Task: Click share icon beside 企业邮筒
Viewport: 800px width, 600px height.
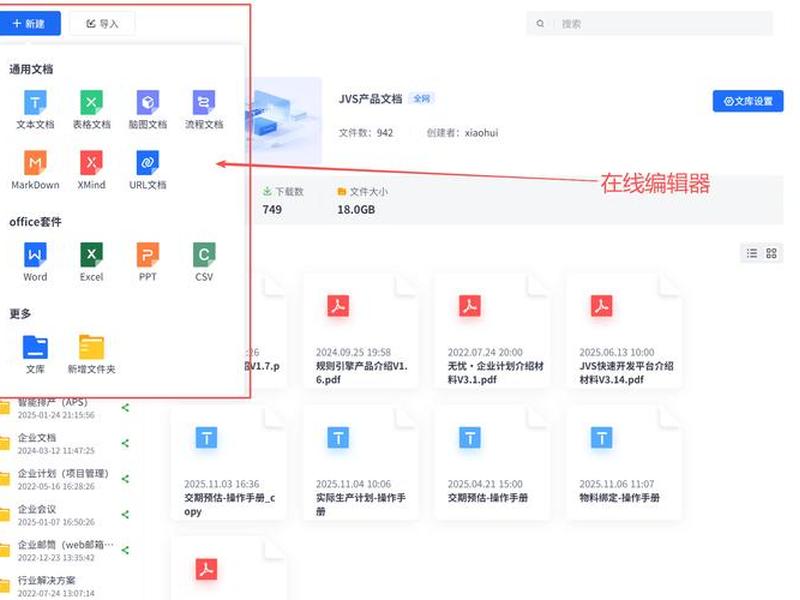Action: [x=125, y=550]
